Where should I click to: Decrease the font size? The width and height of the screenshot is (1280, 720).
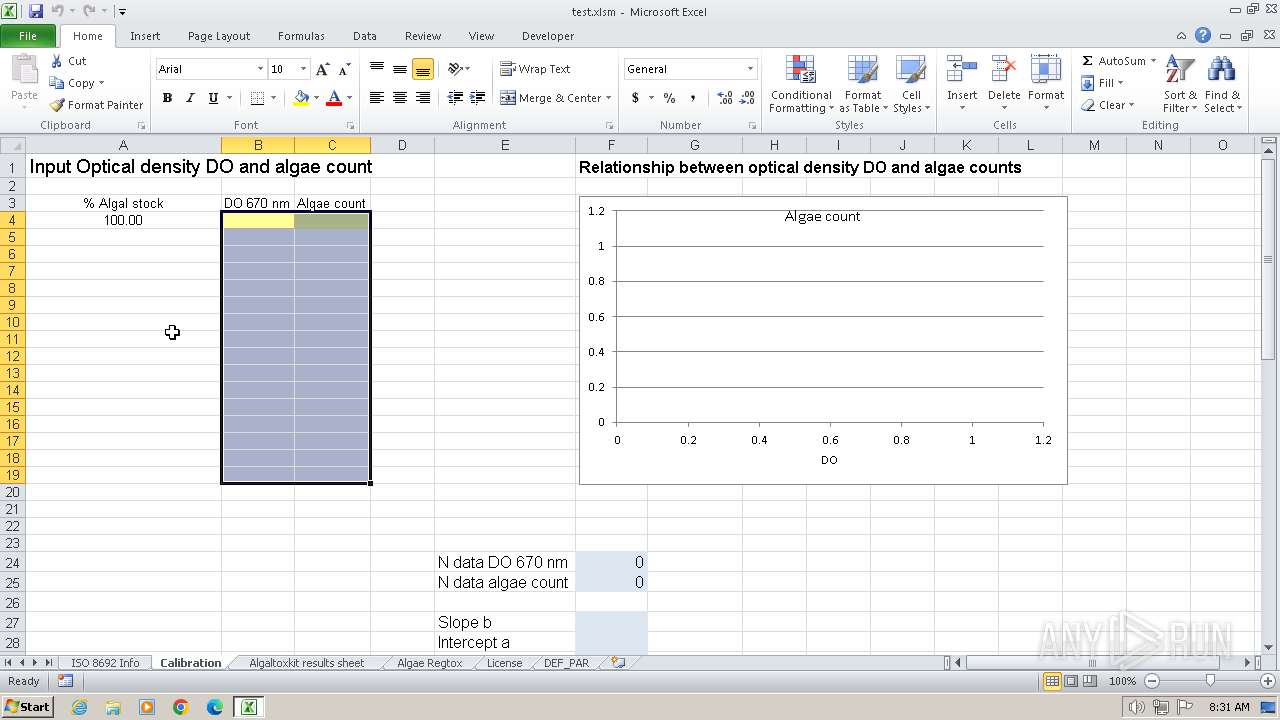pyautogui.click(x=344, y=69)
